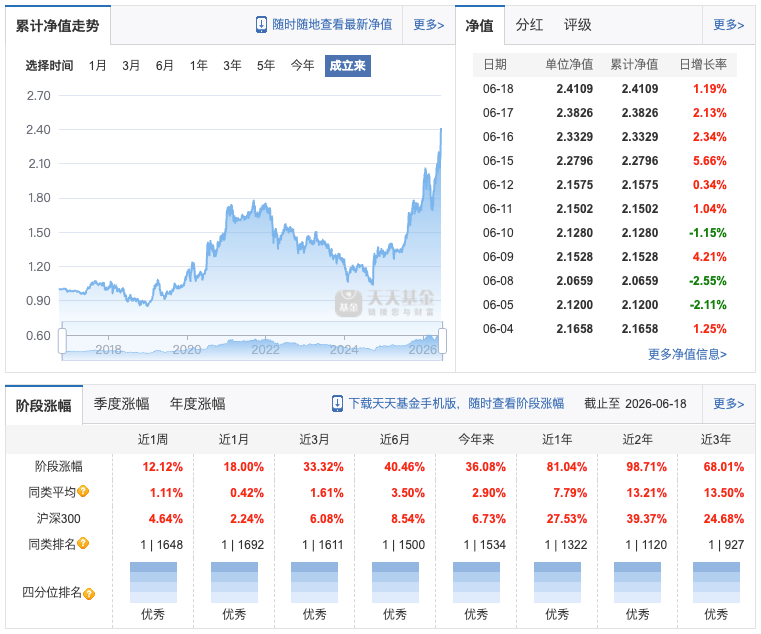Select the 3月 time range
The image size is (761, 634).
pos(131,66)
